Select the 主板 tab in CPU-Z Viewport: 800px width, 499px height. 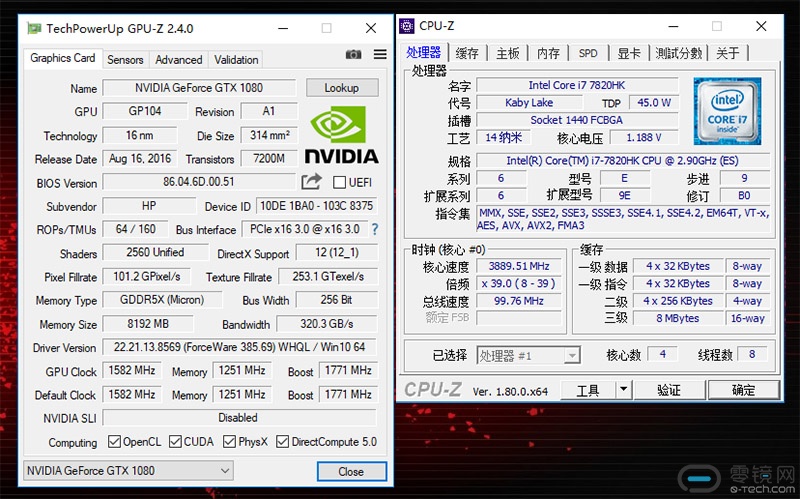pos(508,53)
